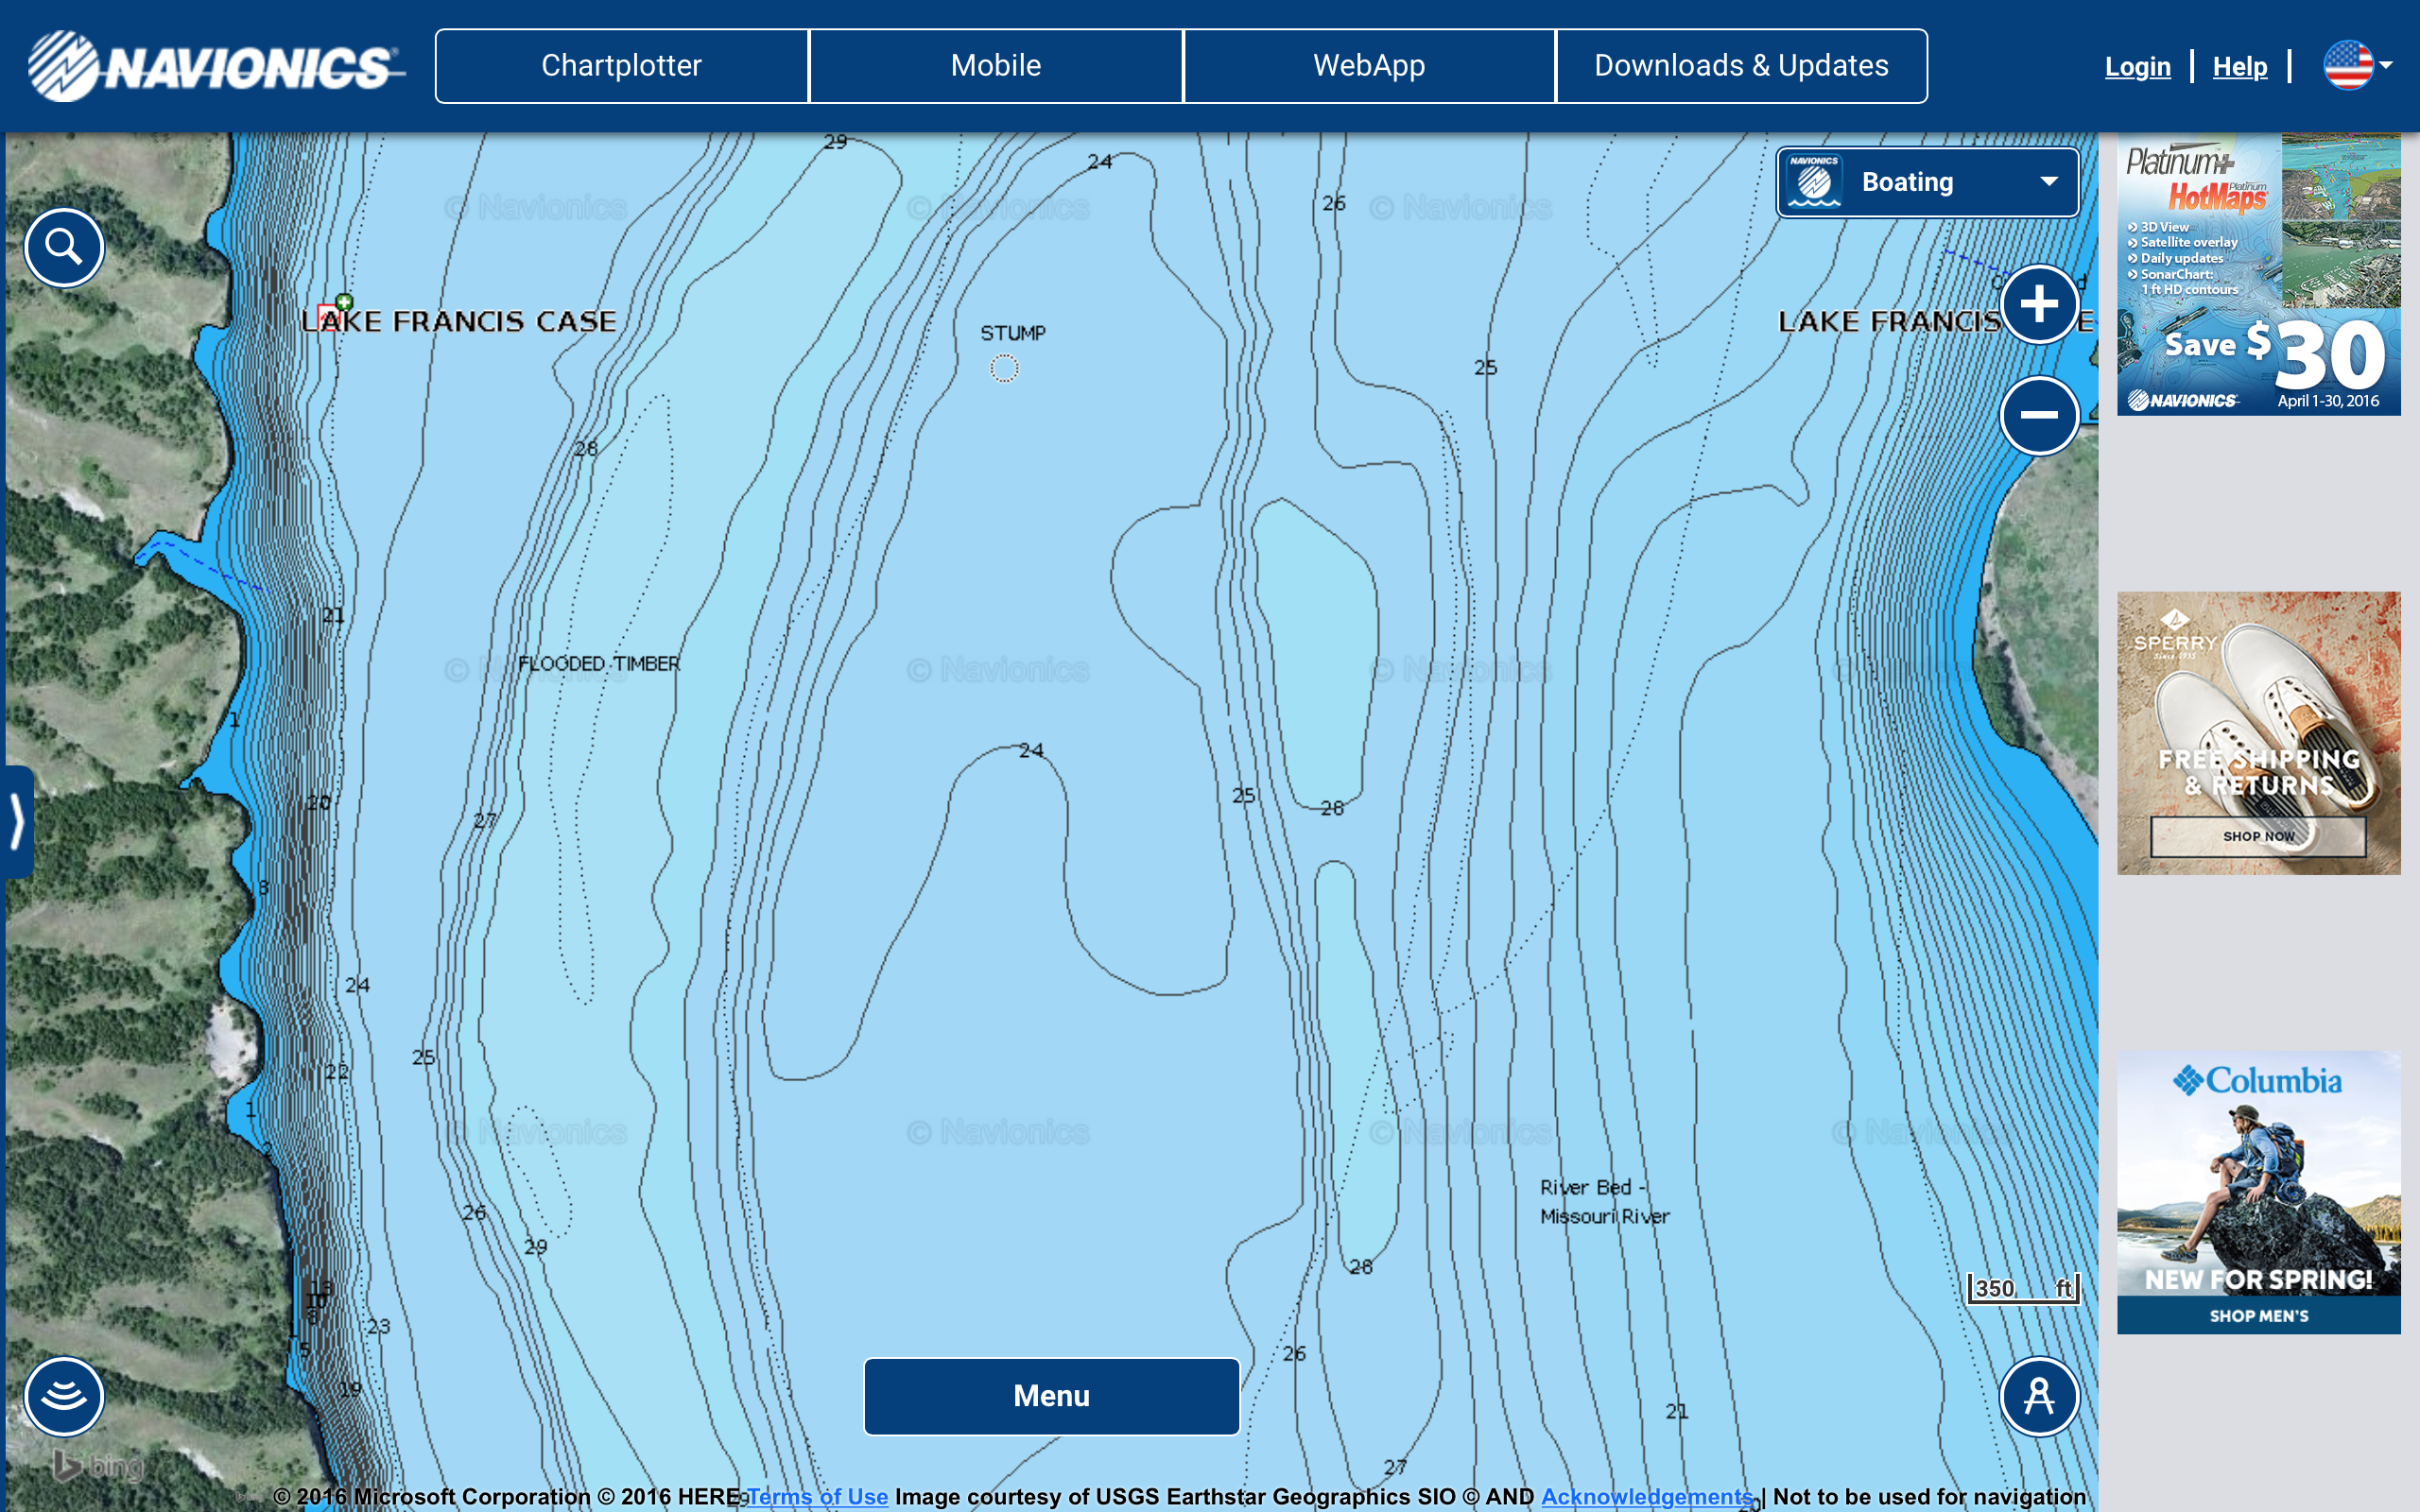
Task: Click the STUMP text label
Action: [x=1012, y=333]
